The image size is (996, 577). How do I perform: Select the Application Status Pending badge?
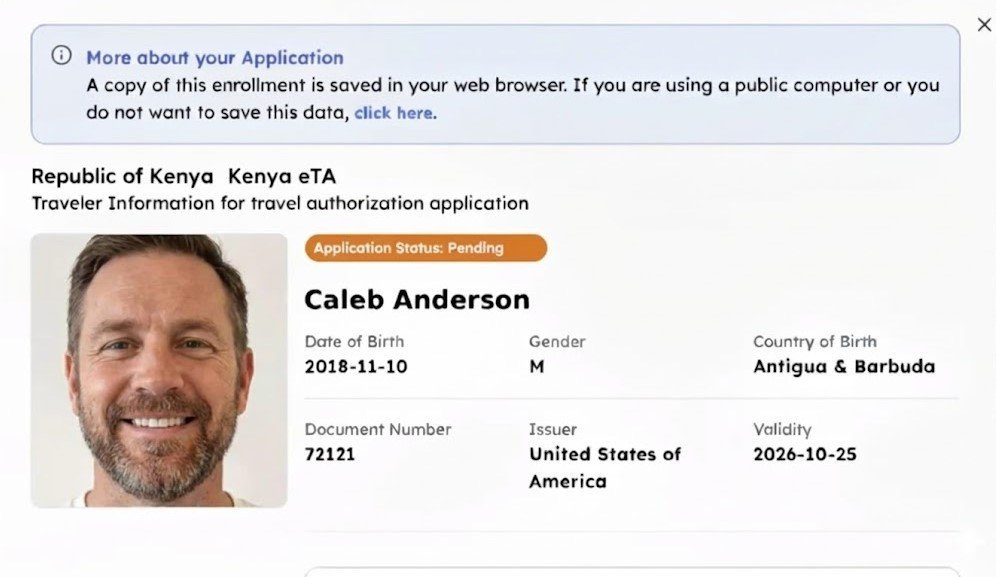click(425, 248)
